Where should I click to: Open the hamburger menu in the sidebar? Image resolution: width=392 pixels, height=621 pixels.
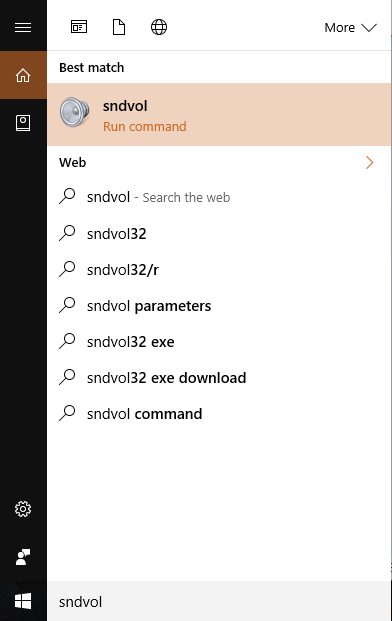[x=23, y=27]
